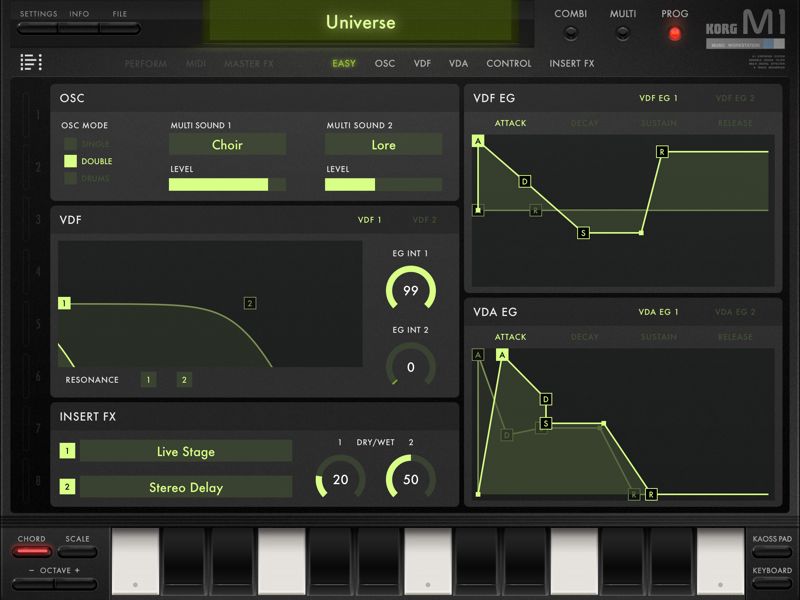Viewport: 800px width, 600px height.
Task: Play the leftmost white piano key
Action: pos(135,561)
